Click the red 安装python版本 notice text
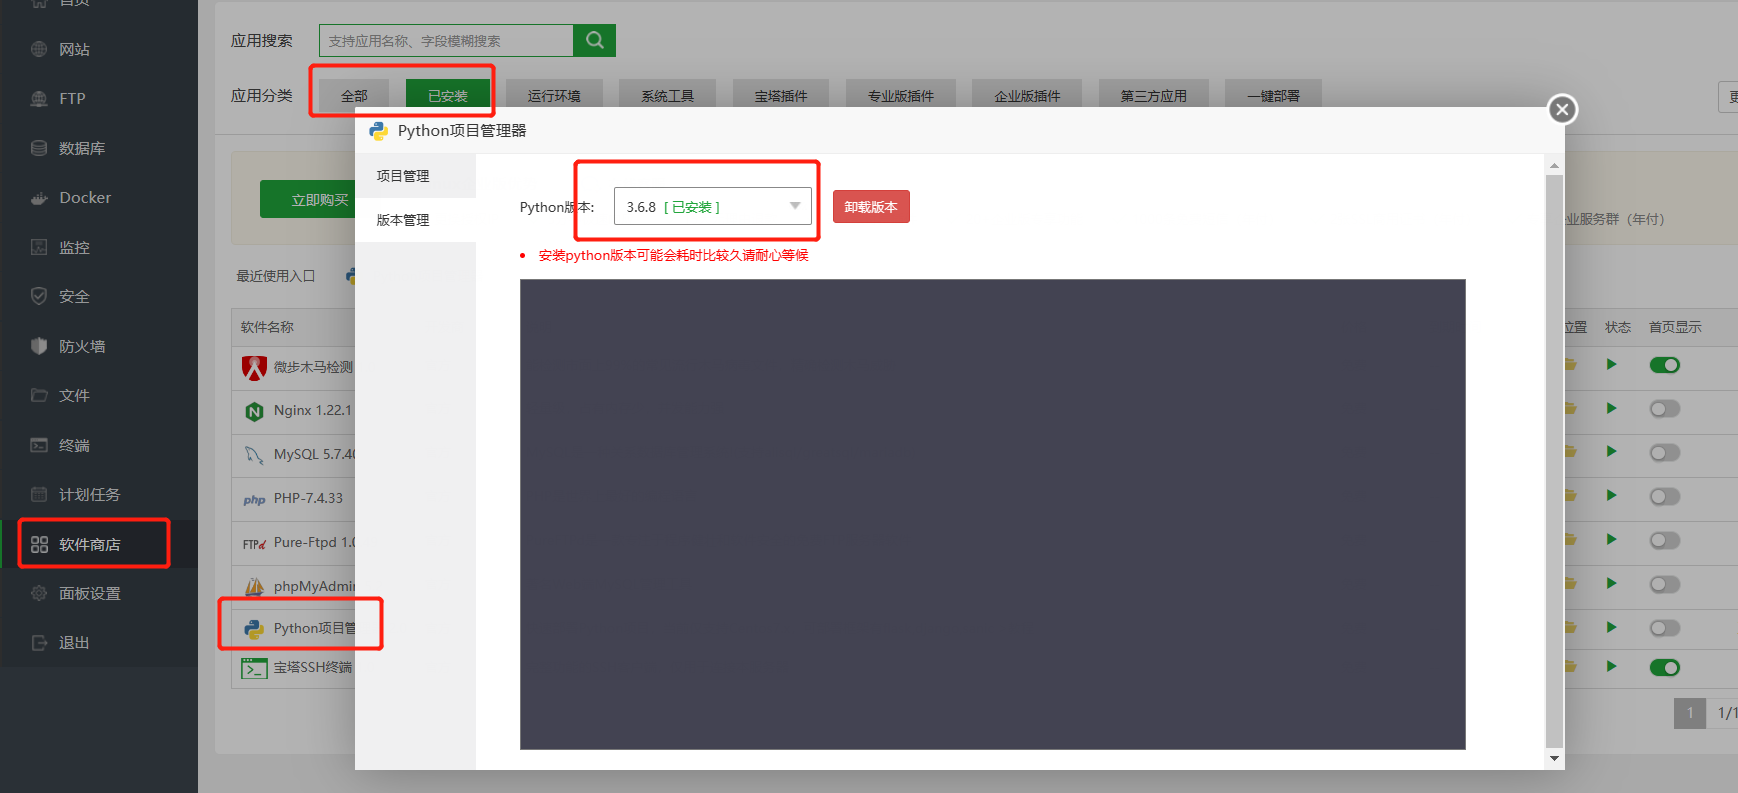The width and height of the screenshot is (1738, 793). (673, 255)
